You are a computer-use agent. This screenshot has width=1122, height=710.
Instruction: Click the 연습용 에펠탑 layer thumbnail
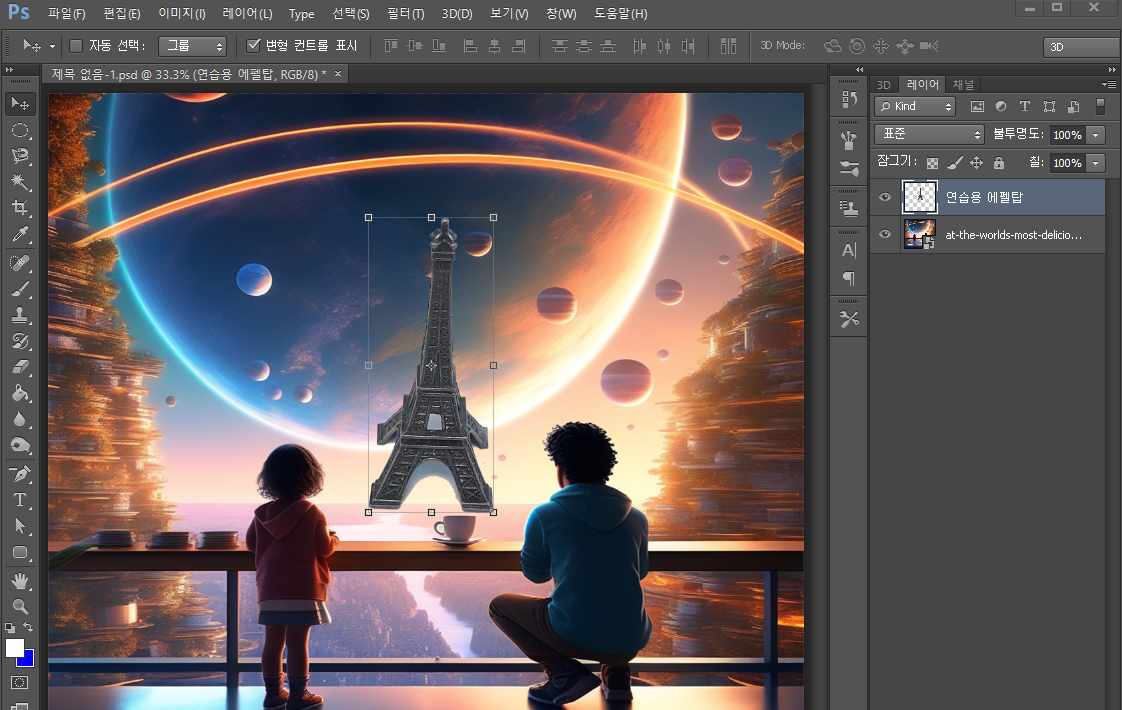click(919, 197)
